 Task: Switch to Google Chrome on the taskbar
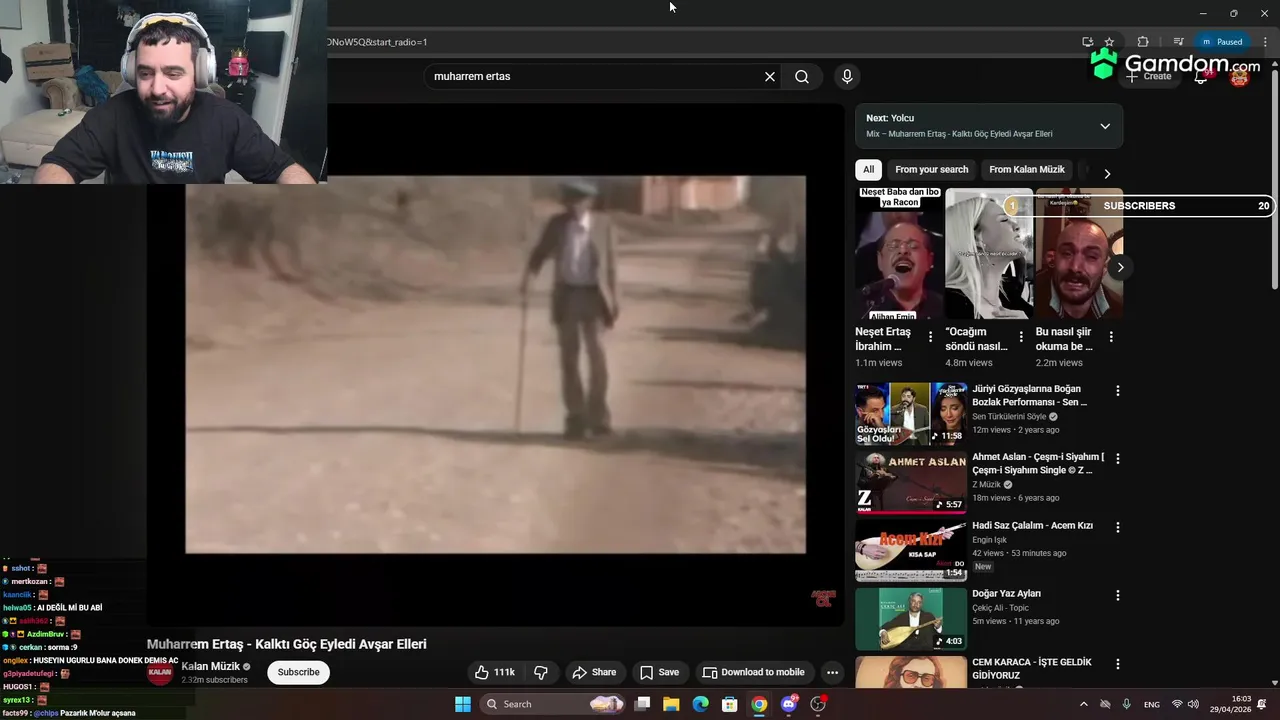760,704
